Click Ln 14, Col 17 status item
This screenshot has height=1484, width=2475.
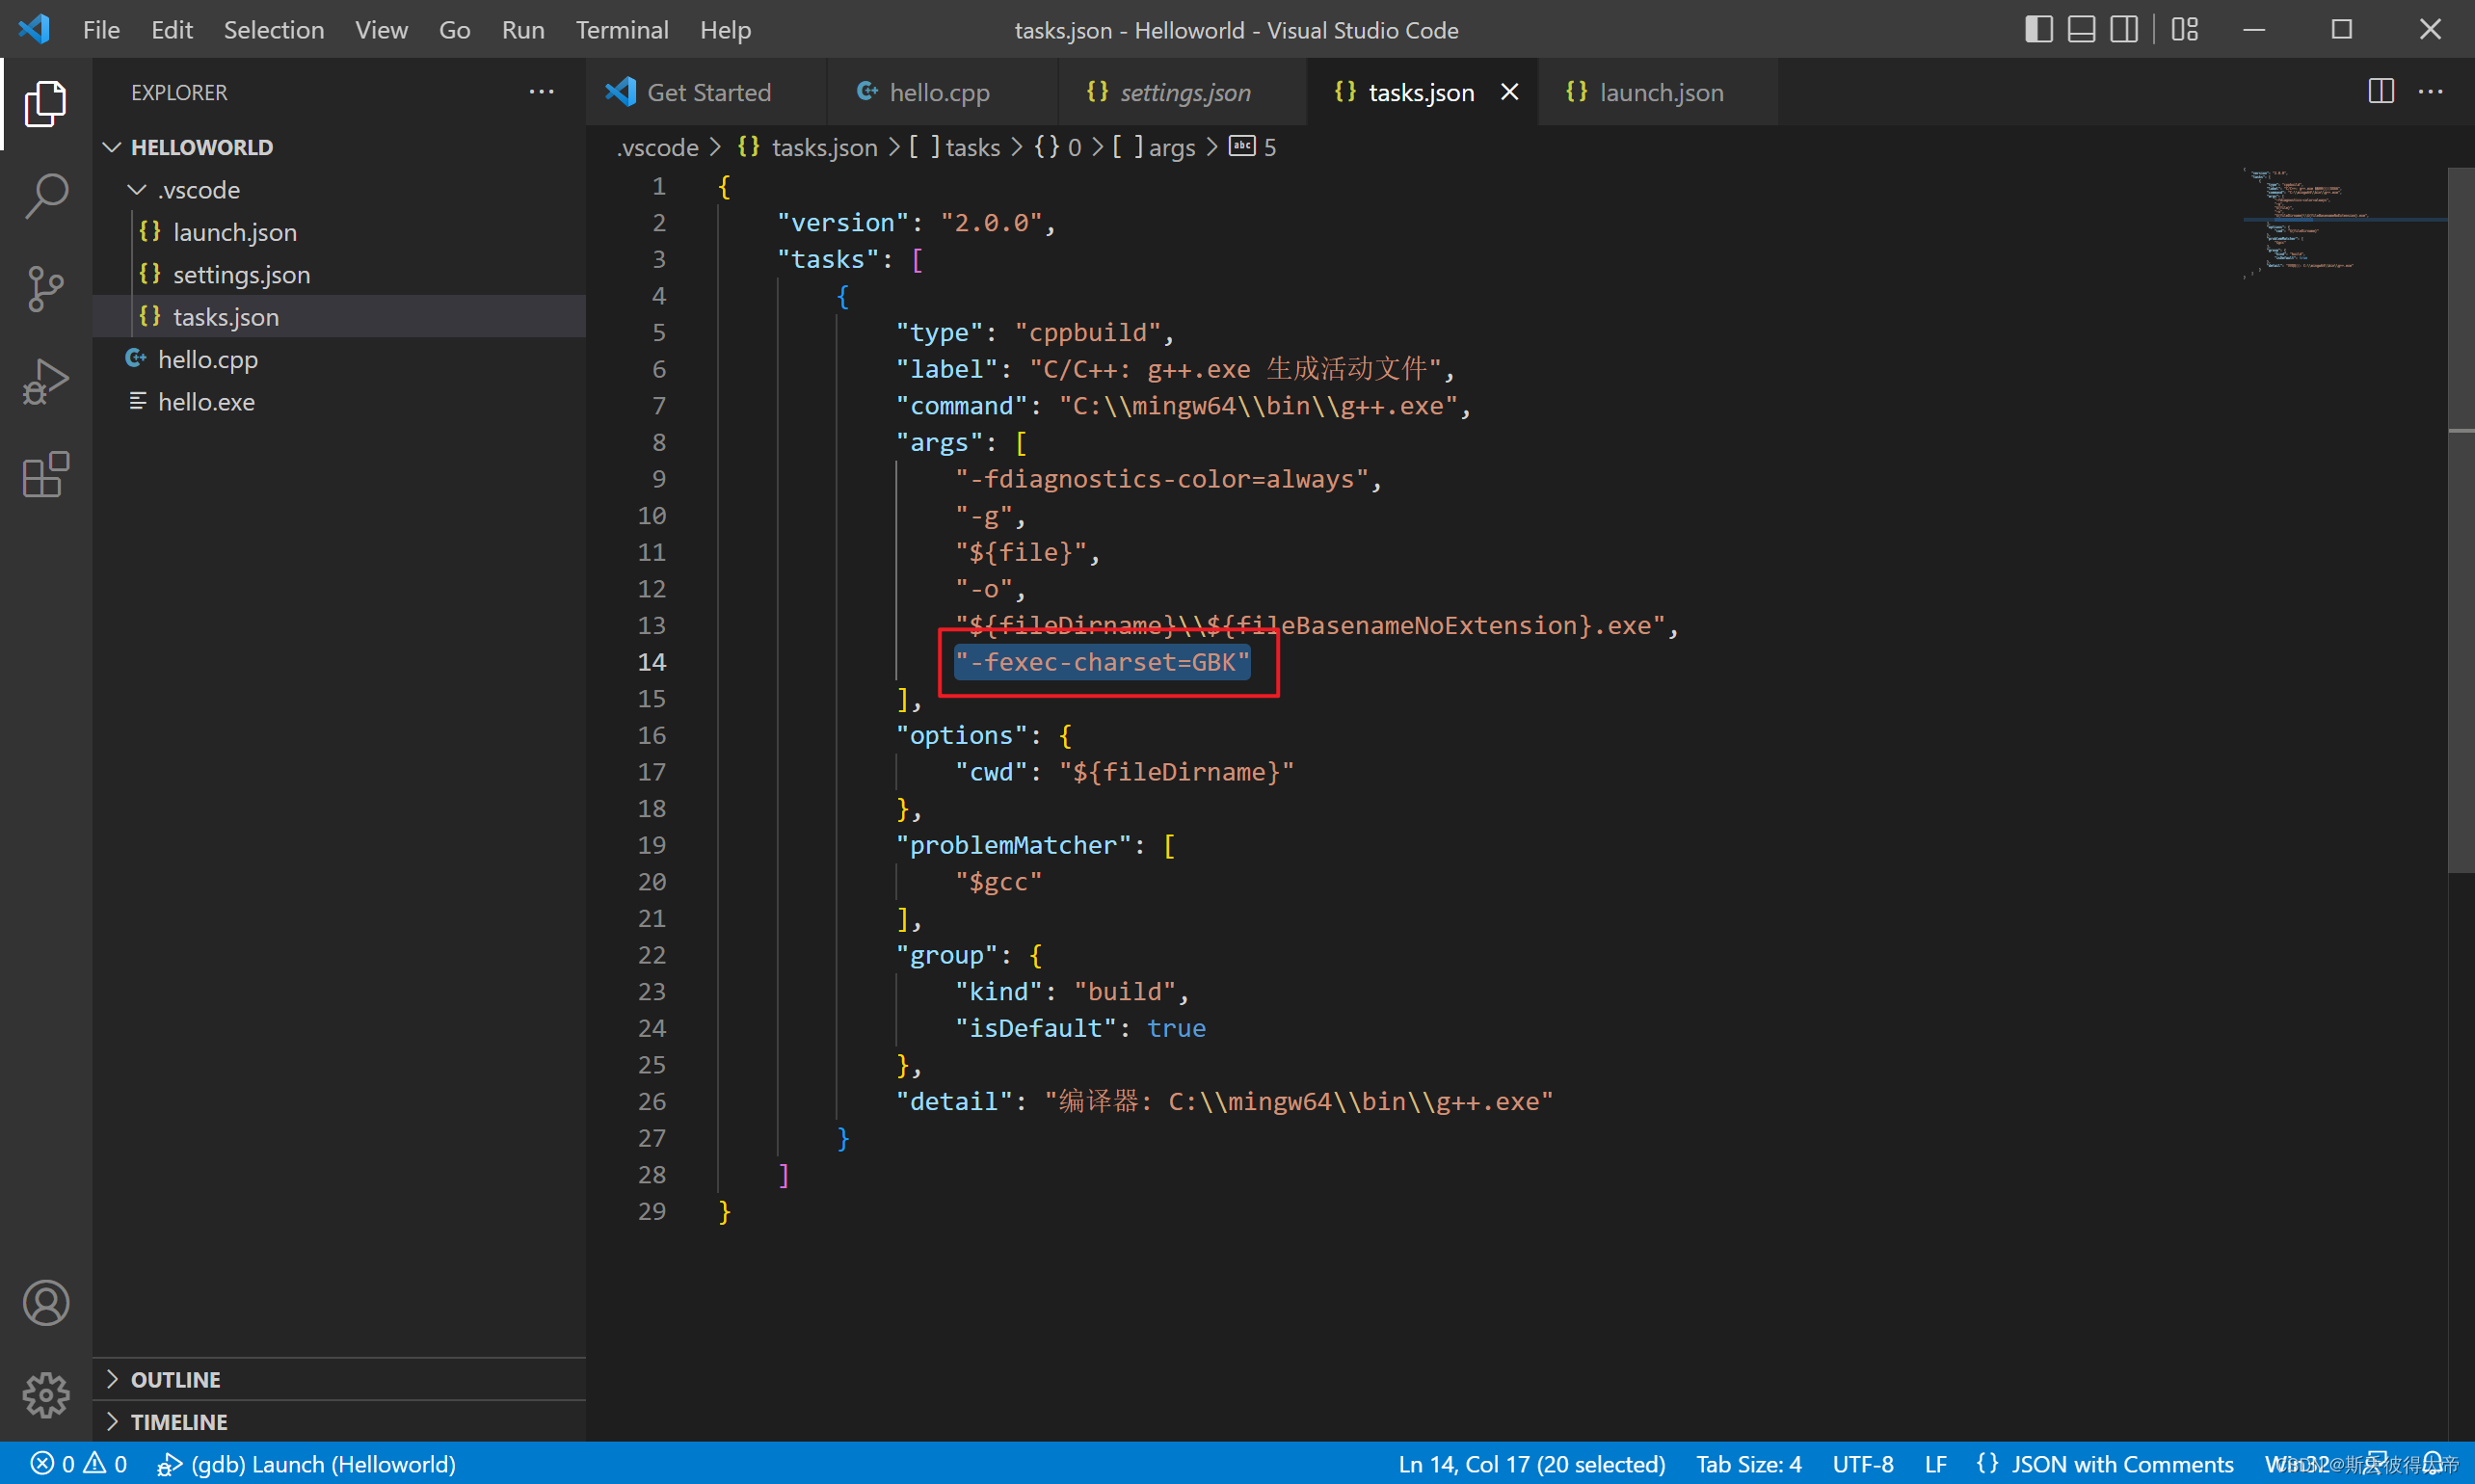[1531, 1464]
